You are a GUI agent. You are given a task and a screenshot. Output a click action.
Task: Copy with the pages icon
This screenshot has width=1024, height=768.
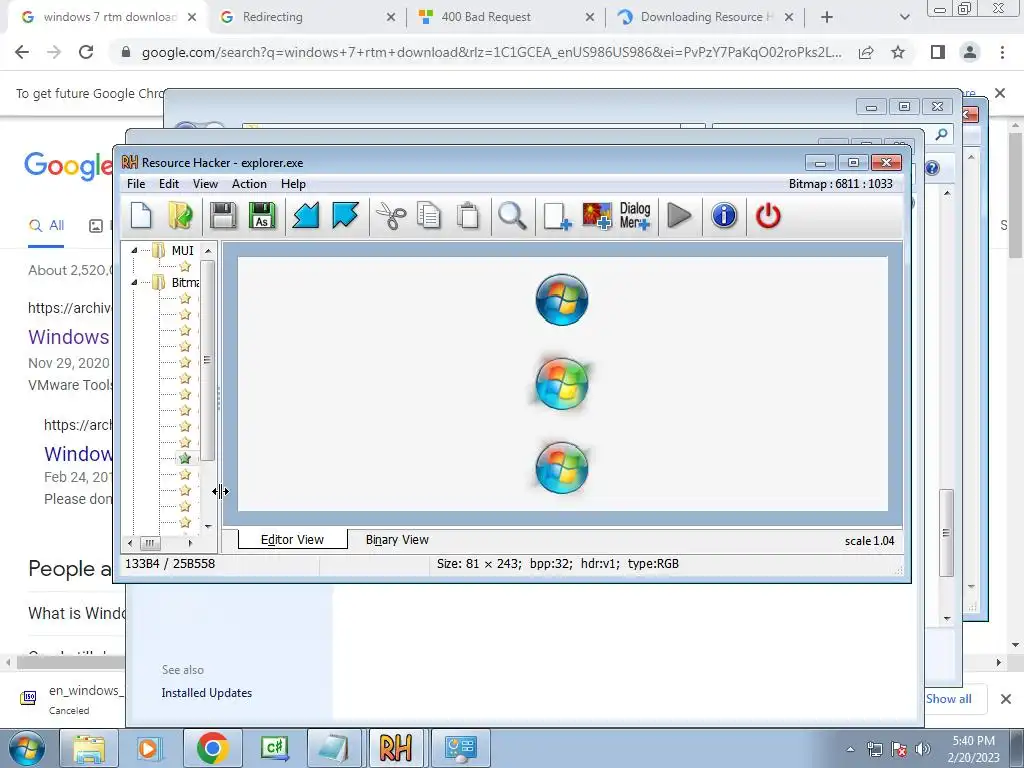(x=428, y=216)
